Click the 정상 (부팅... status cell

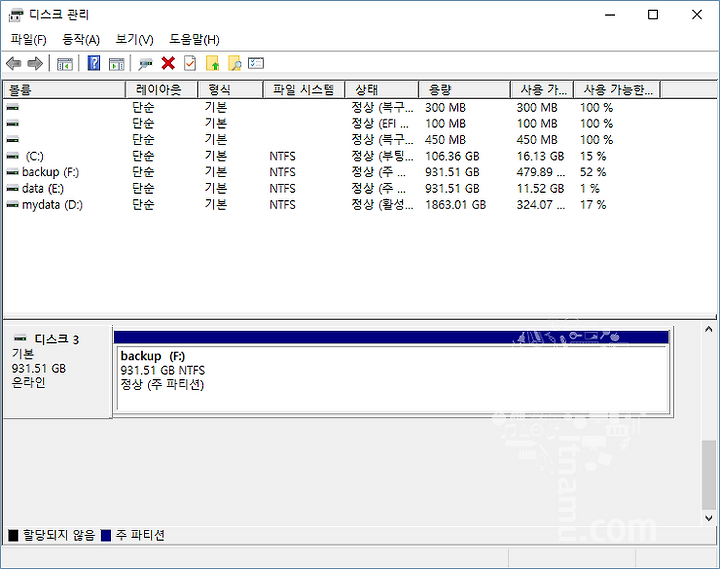pyautogui.click(x=382, y=156)
